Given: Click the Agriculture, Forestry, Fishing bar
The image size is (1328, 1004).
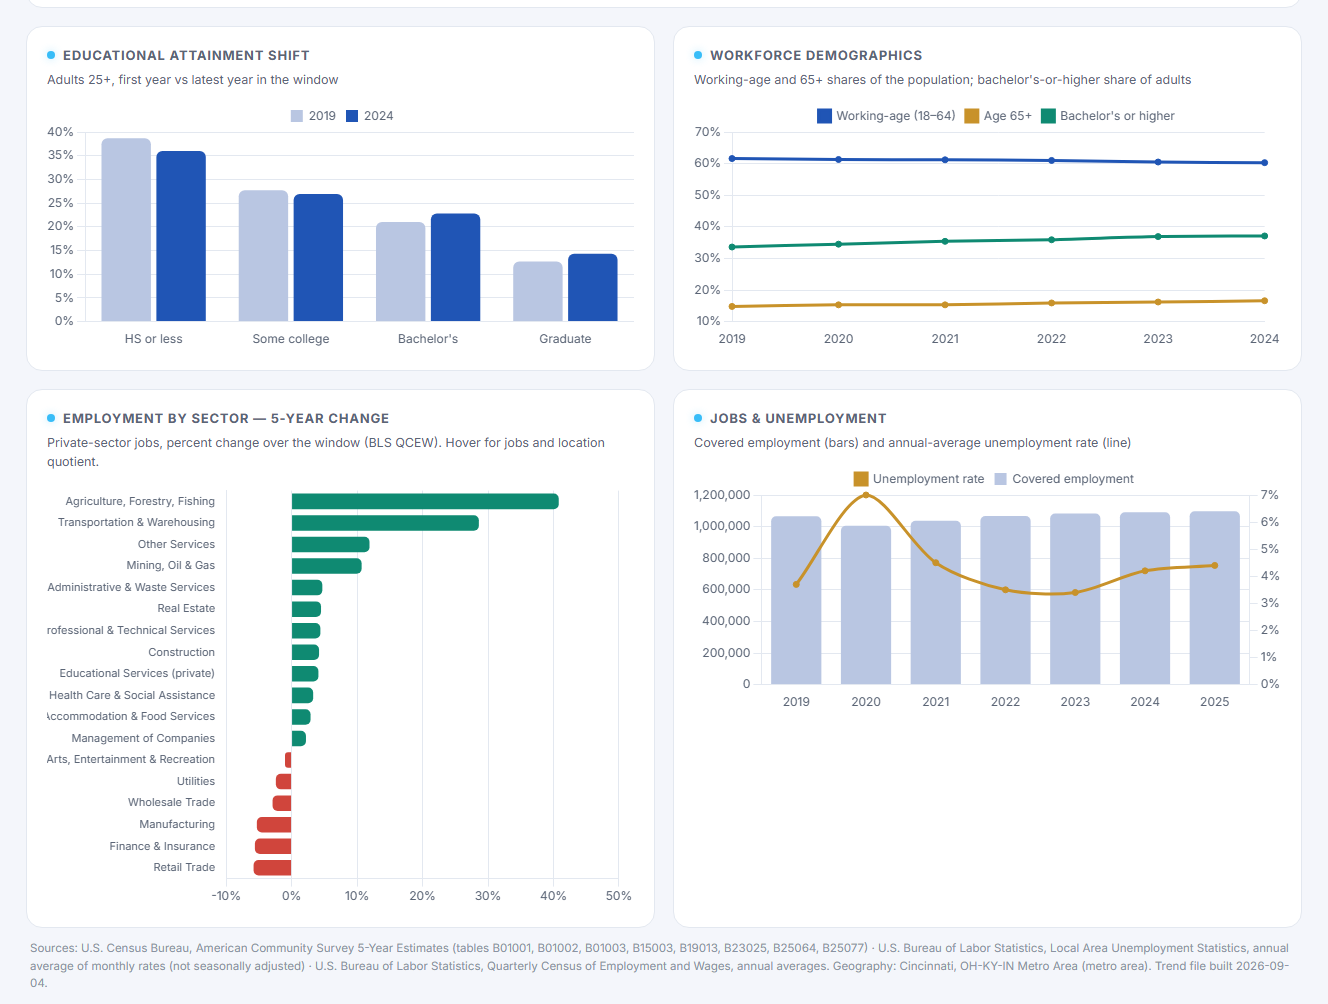Looking at the screenshot, I should tap(425, 501).
